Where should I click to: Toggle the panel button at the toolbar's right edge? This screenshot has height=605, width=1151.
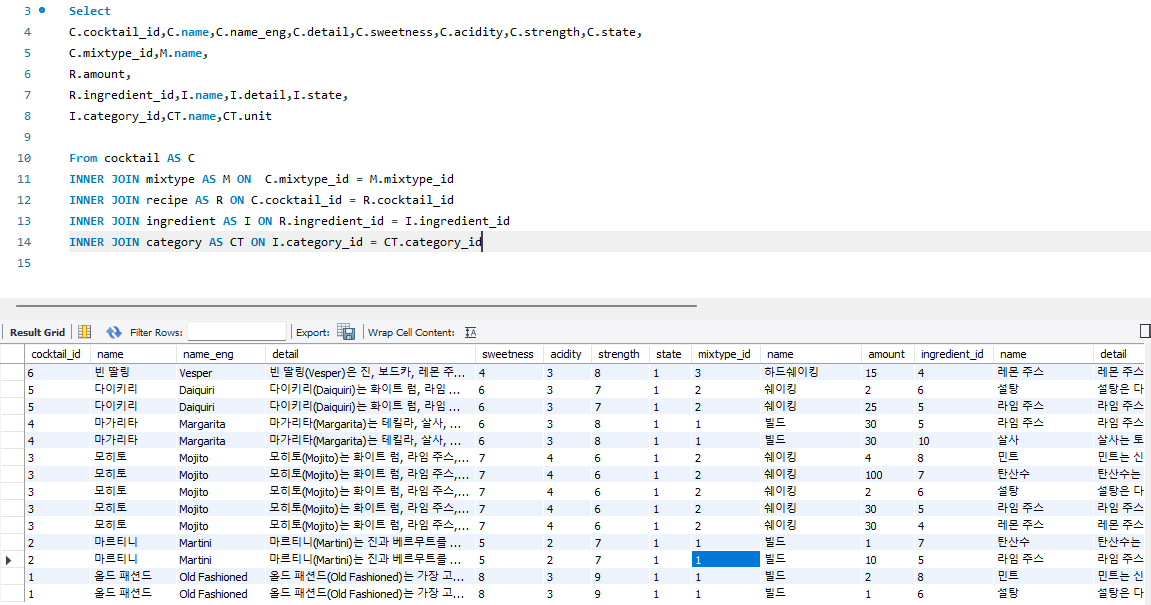click(1145, 332)
